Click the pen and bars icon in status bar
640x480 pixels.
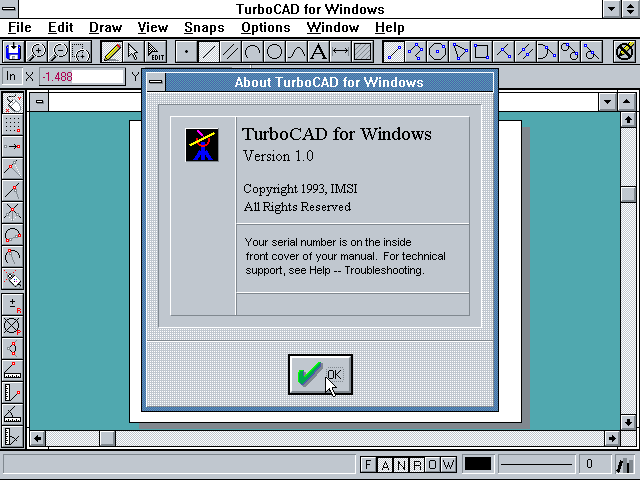pos(625,464)
